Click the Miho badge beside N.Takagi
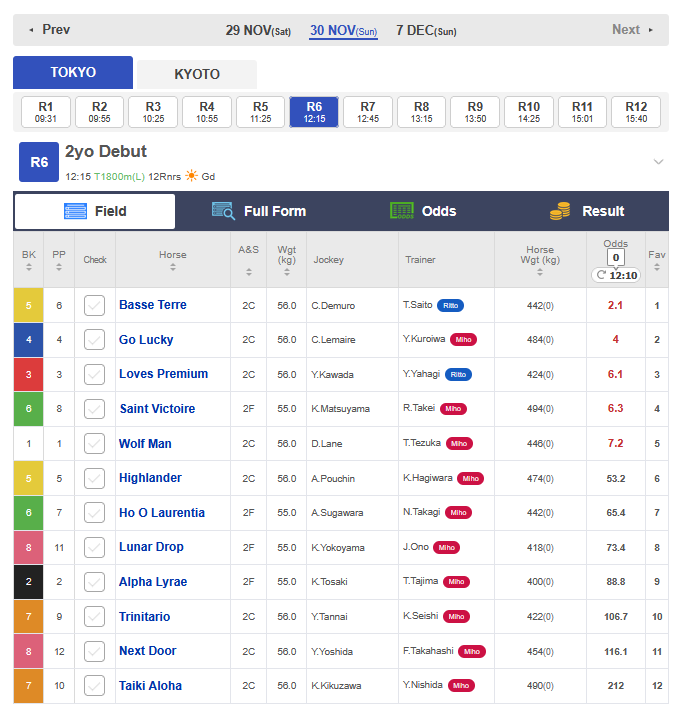Screen dimensions: 682x716 [458, 513]
